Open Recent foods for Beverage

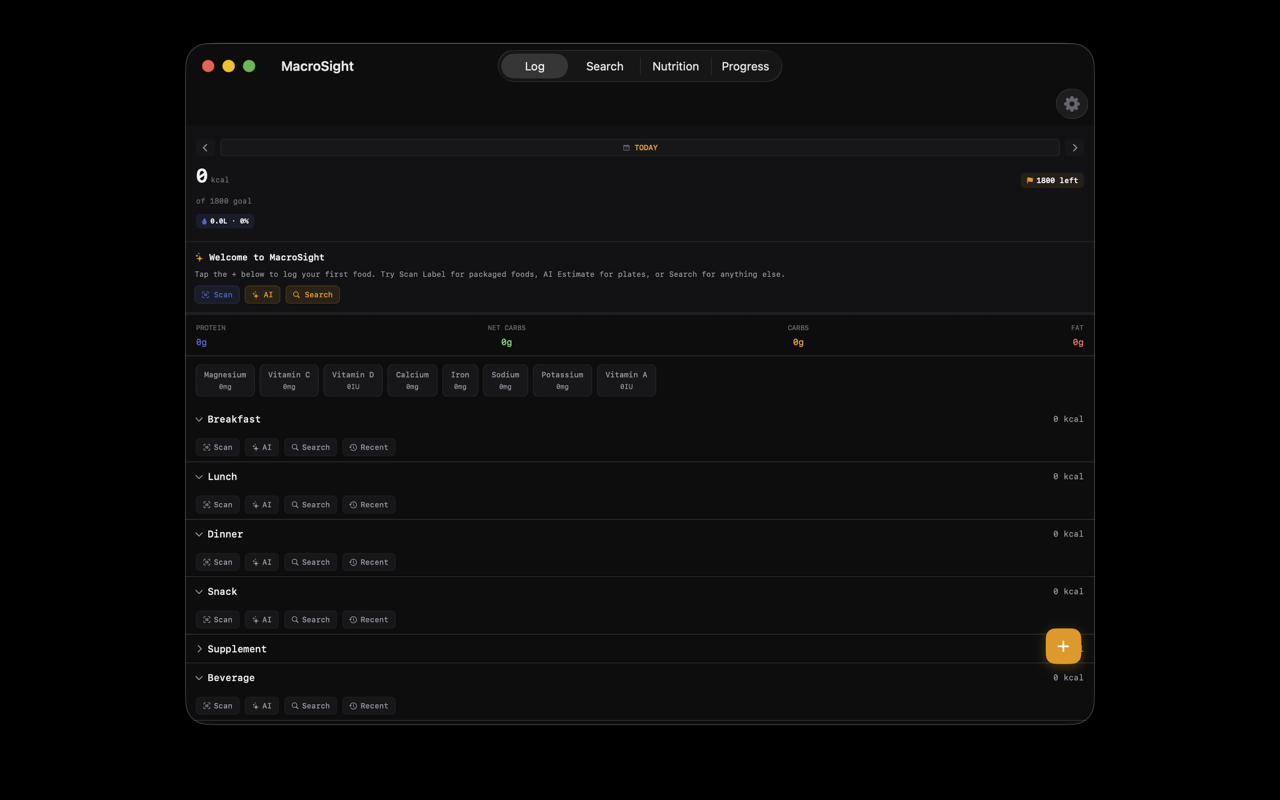click(x=369, y=706)
